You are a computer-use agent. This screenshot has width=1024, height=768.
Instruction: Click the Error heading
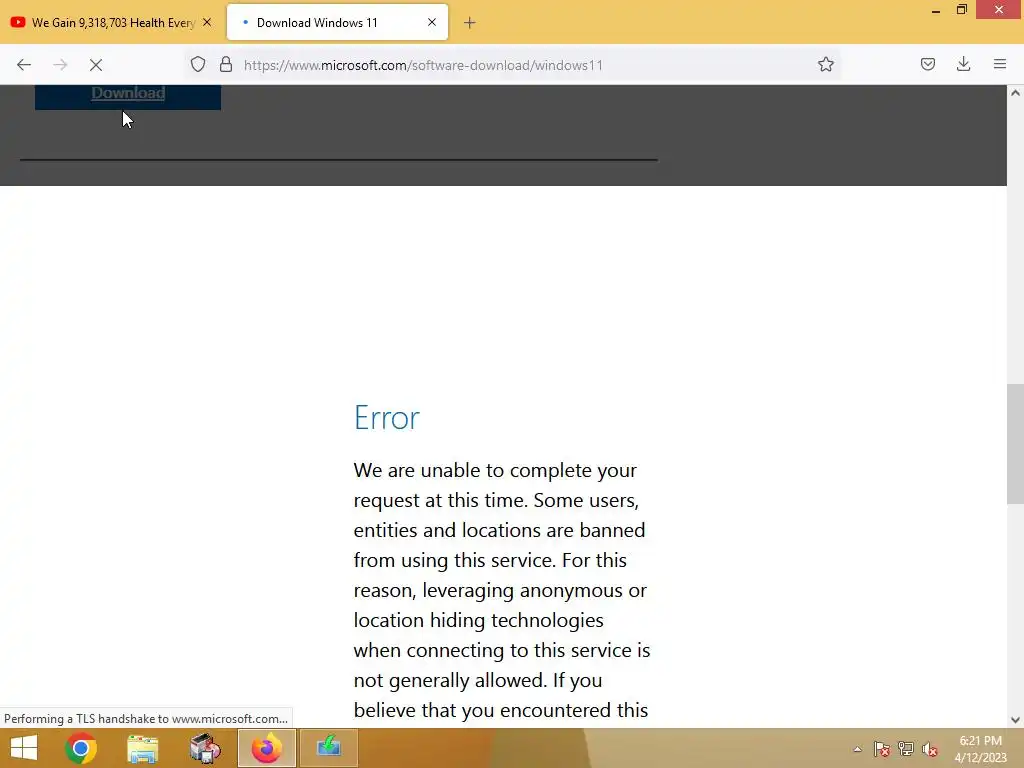(x=387, y=418)
